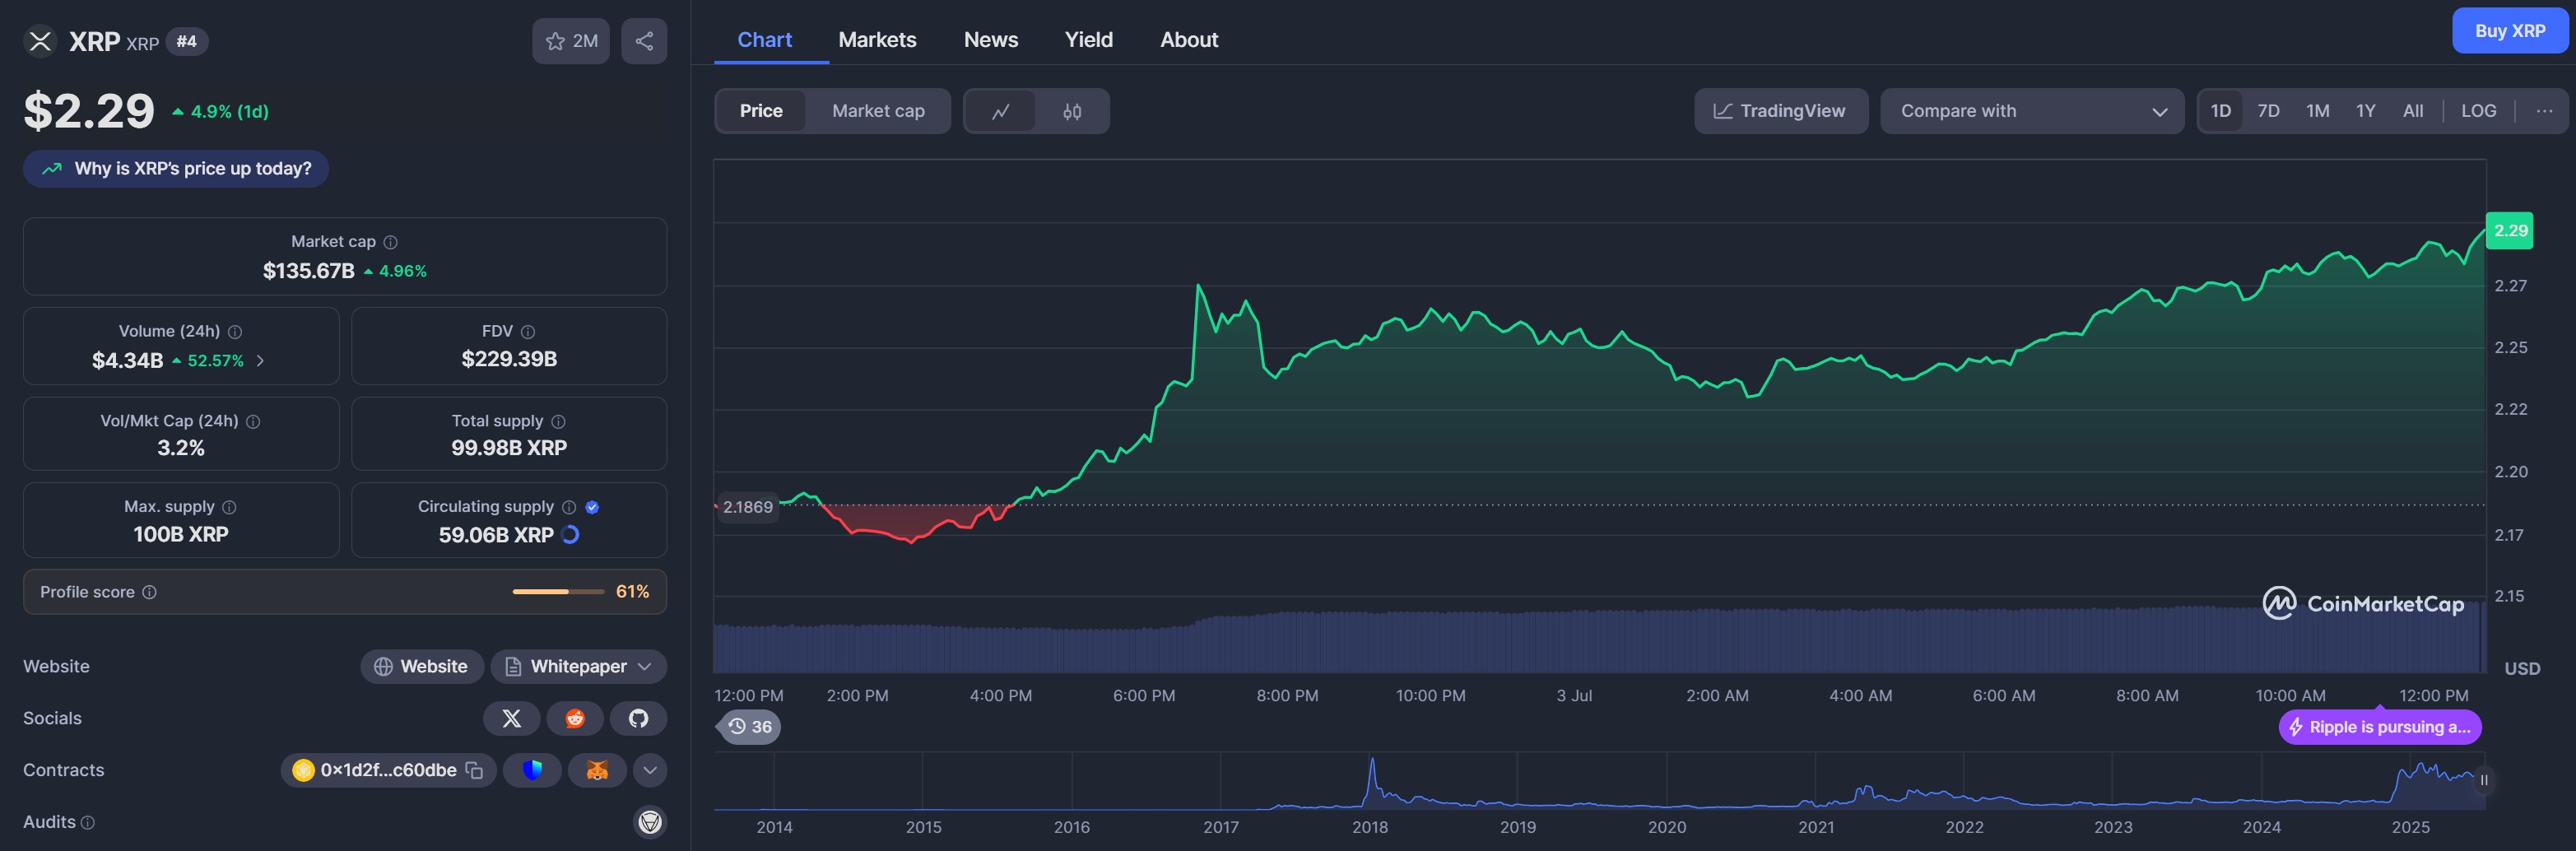Click the Audits info icon

[x=88, y=822]
